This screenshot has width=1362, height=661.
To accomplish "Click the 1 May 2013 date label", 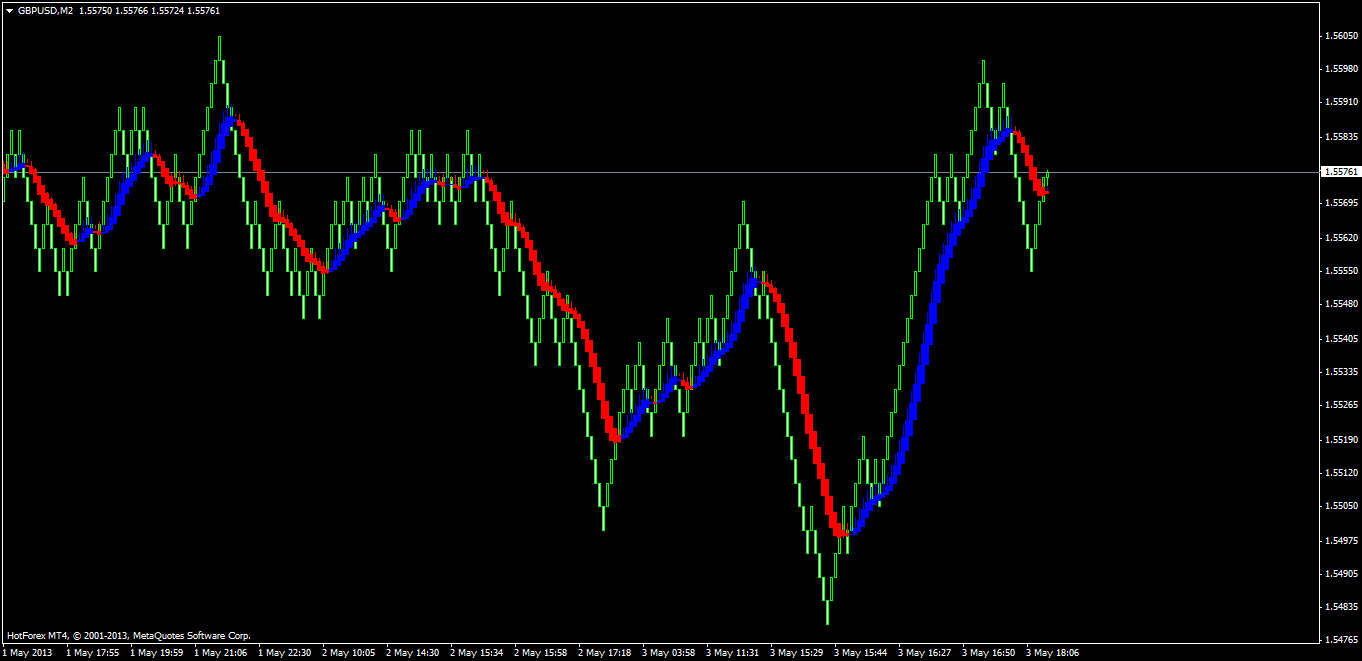I will point(27,653).
